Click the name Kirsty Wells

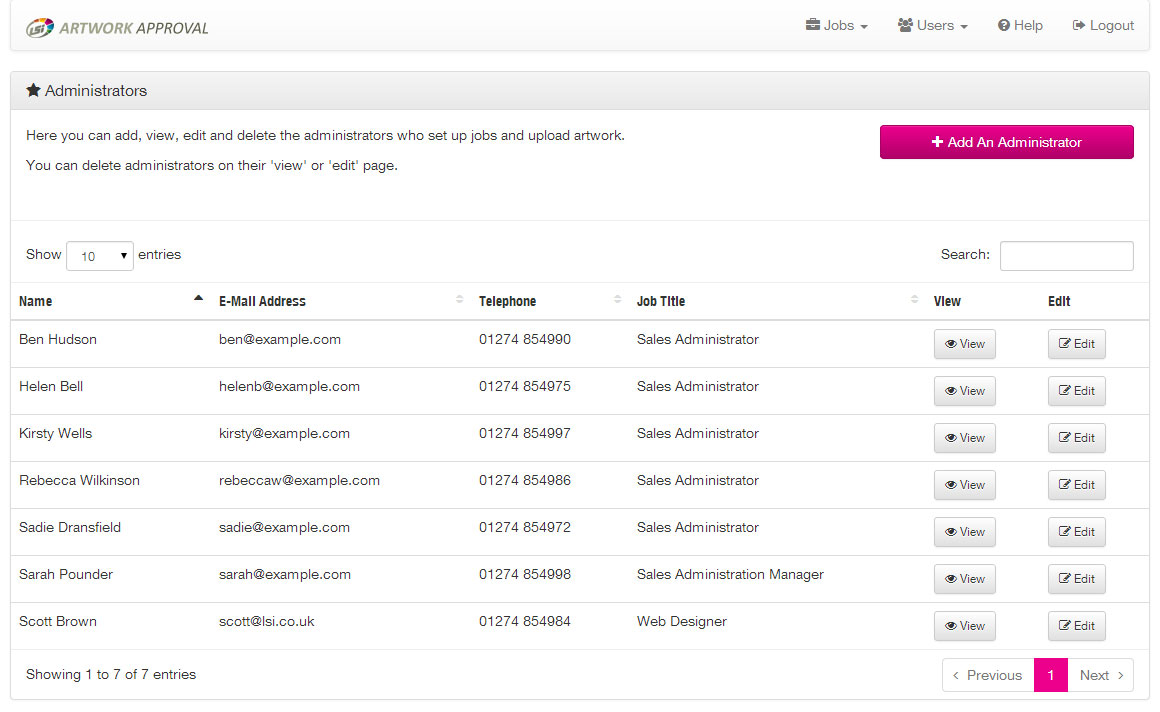pos(55,434)
